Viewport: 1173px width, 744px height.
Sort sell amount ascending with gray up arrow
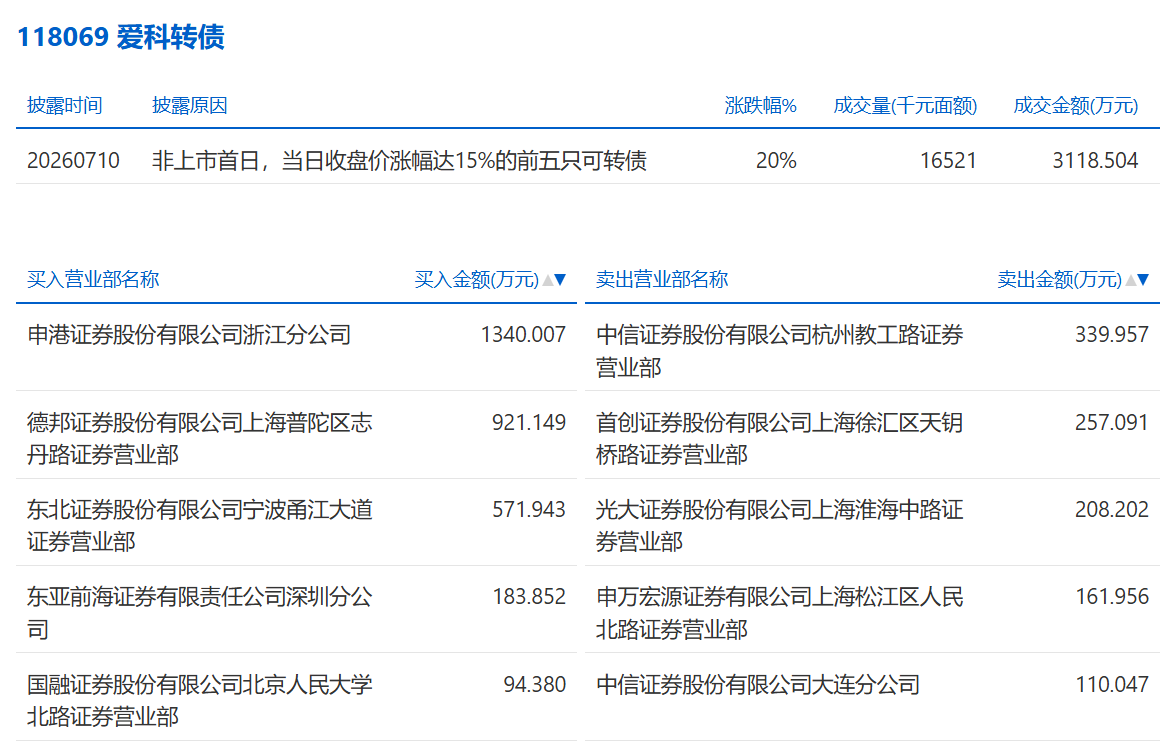(x=1130, y=280)
